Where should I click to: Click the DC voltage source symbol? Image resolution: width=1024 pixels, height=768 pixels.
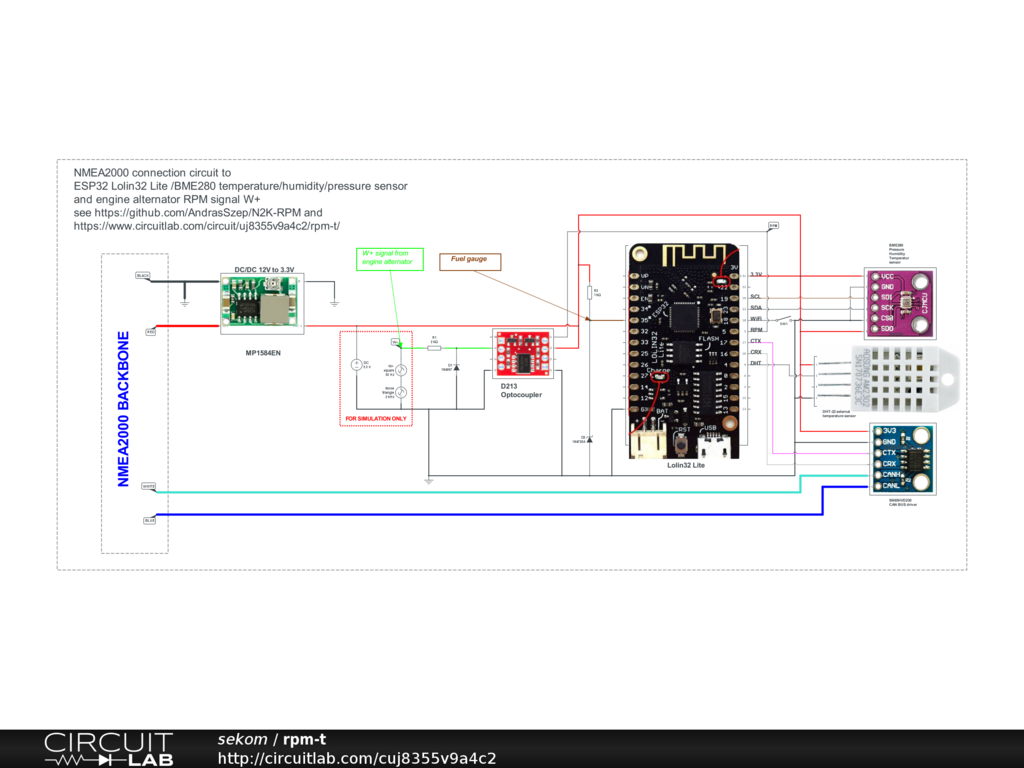point(357,365)
